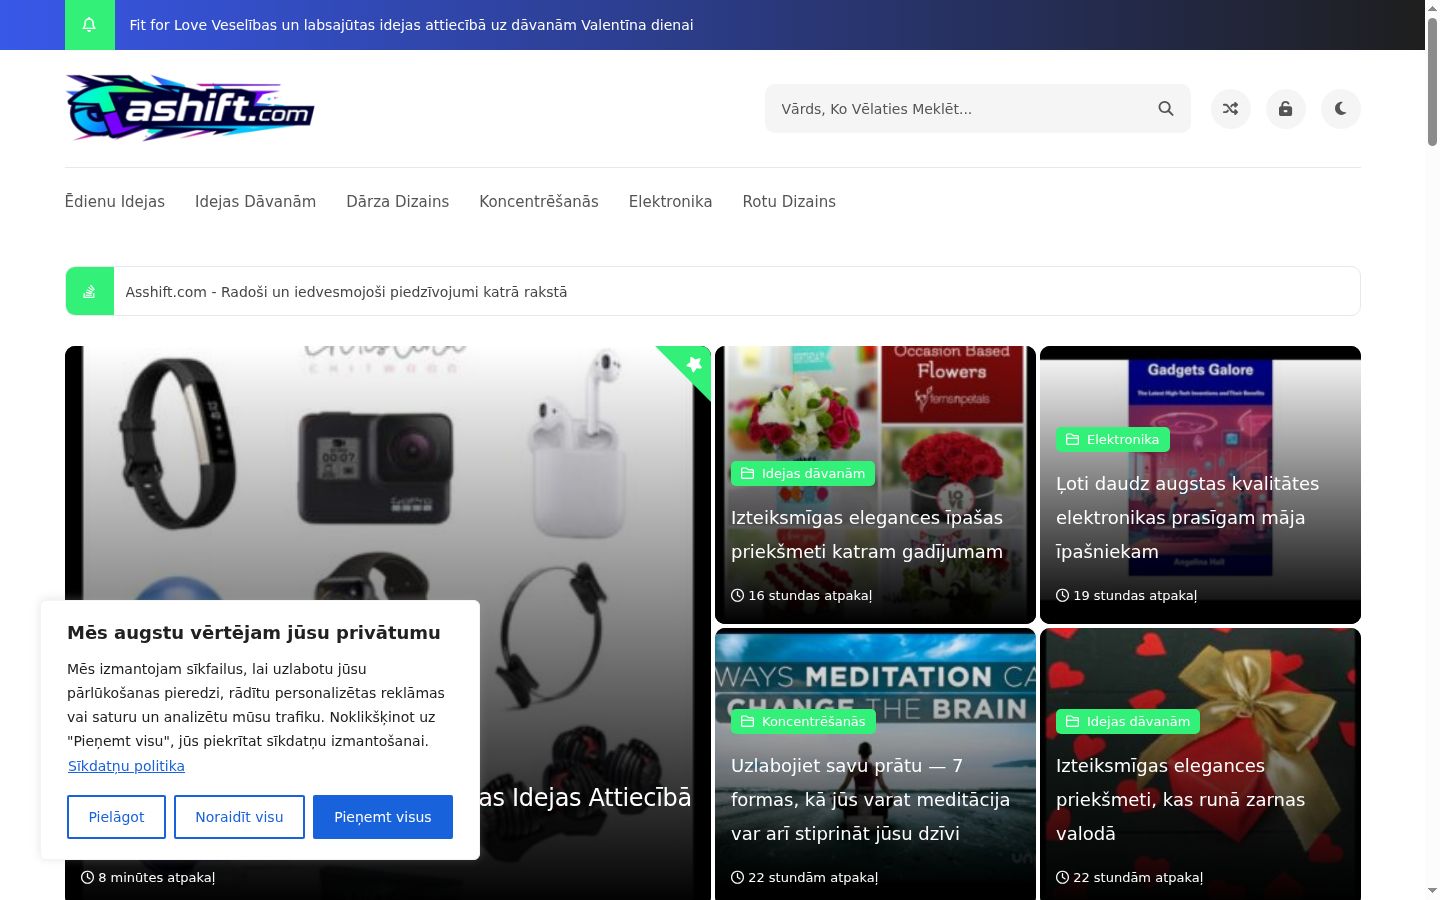Click the Koncentrēšanās category badge
Screen dimensions: 1440x900
click(803, 721)
